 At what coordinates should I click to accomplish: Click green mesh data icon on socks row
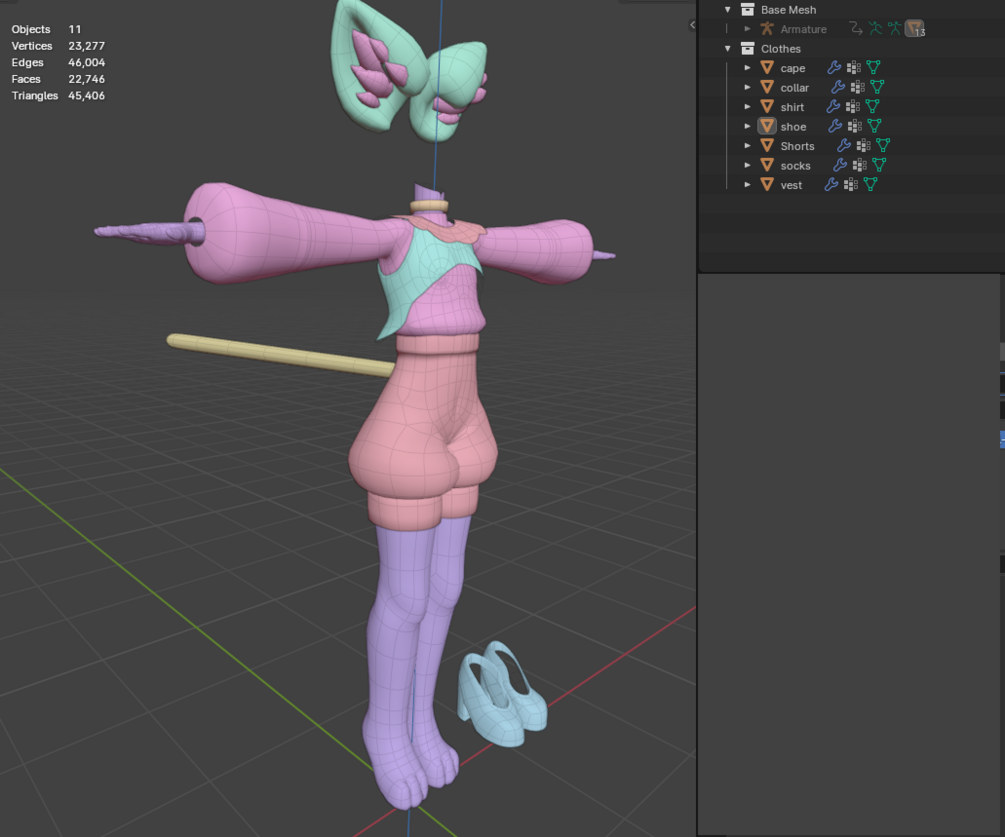[879, 165]
